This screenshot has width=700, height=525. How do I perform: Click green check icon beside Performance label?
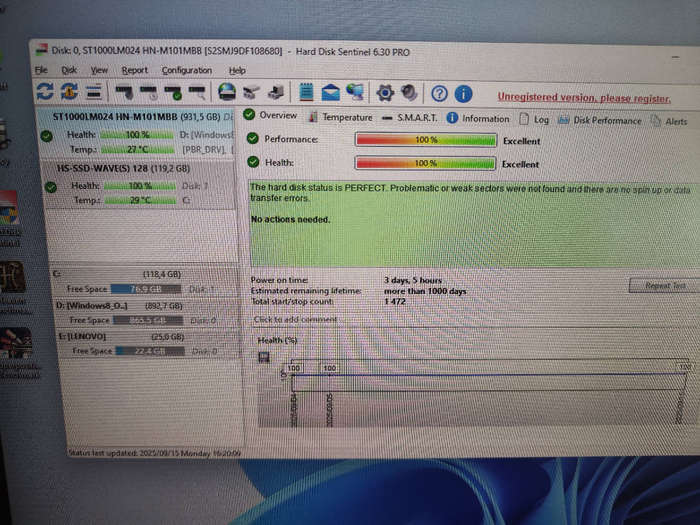253,138
